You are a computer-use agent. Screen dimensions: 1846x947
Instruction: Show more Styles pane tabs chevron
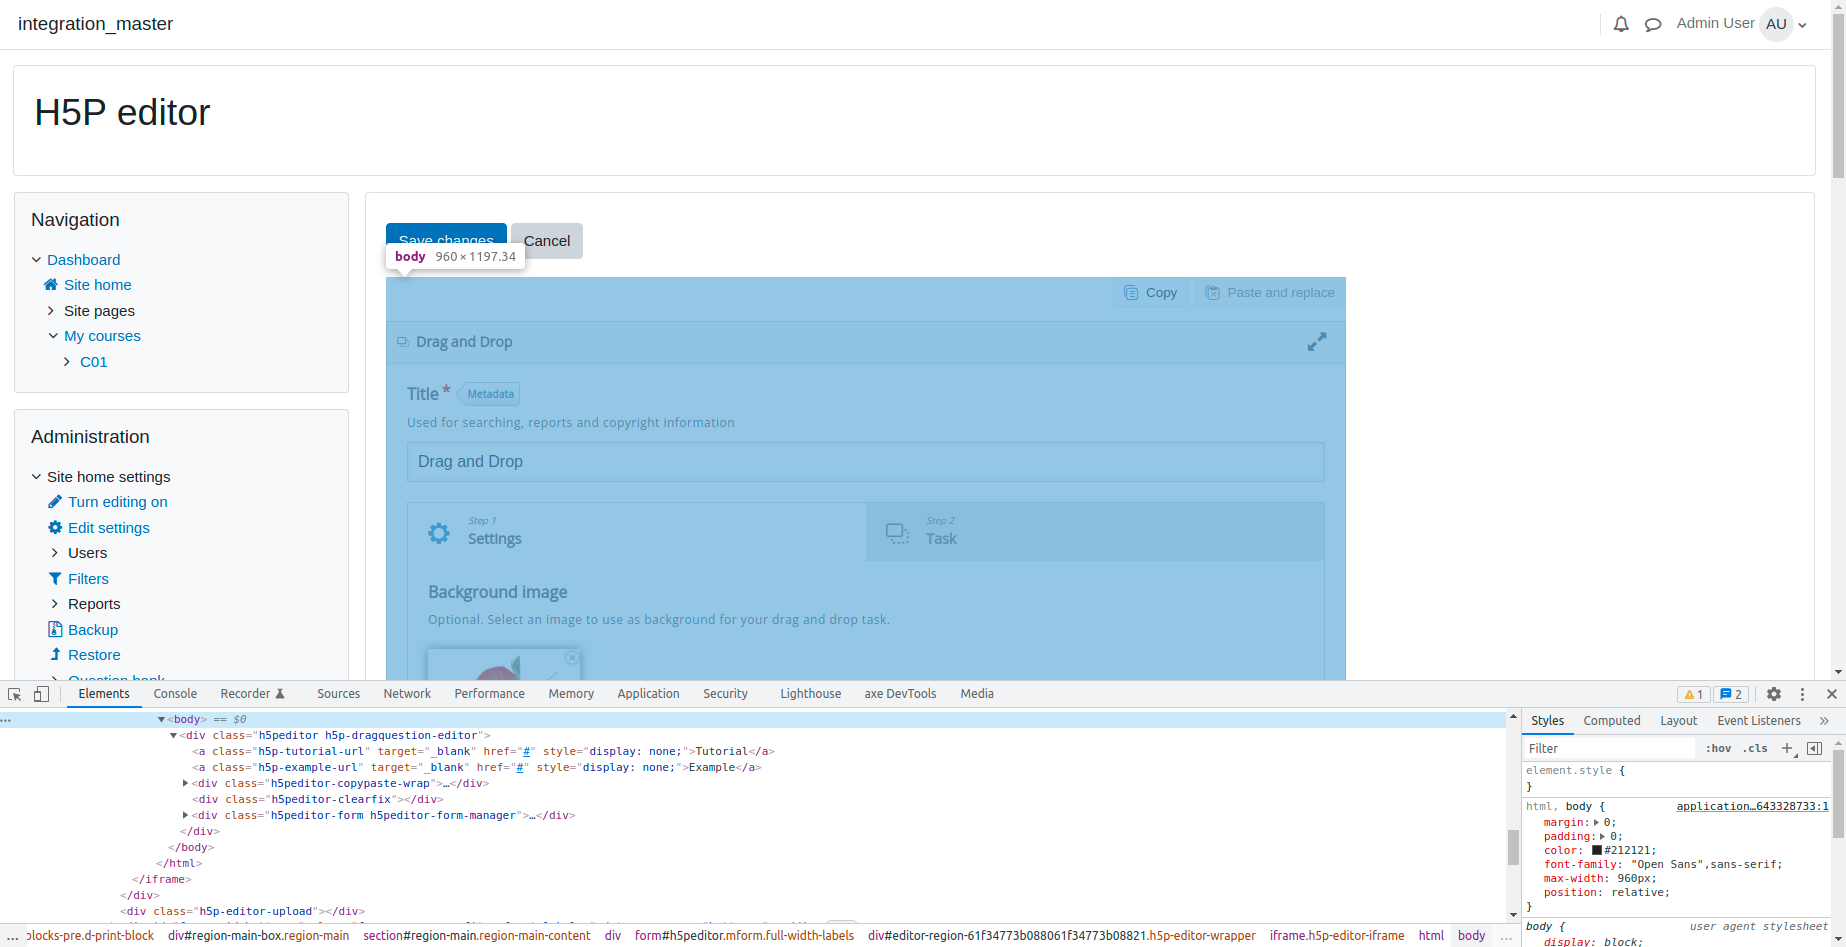coord(1824,721)
